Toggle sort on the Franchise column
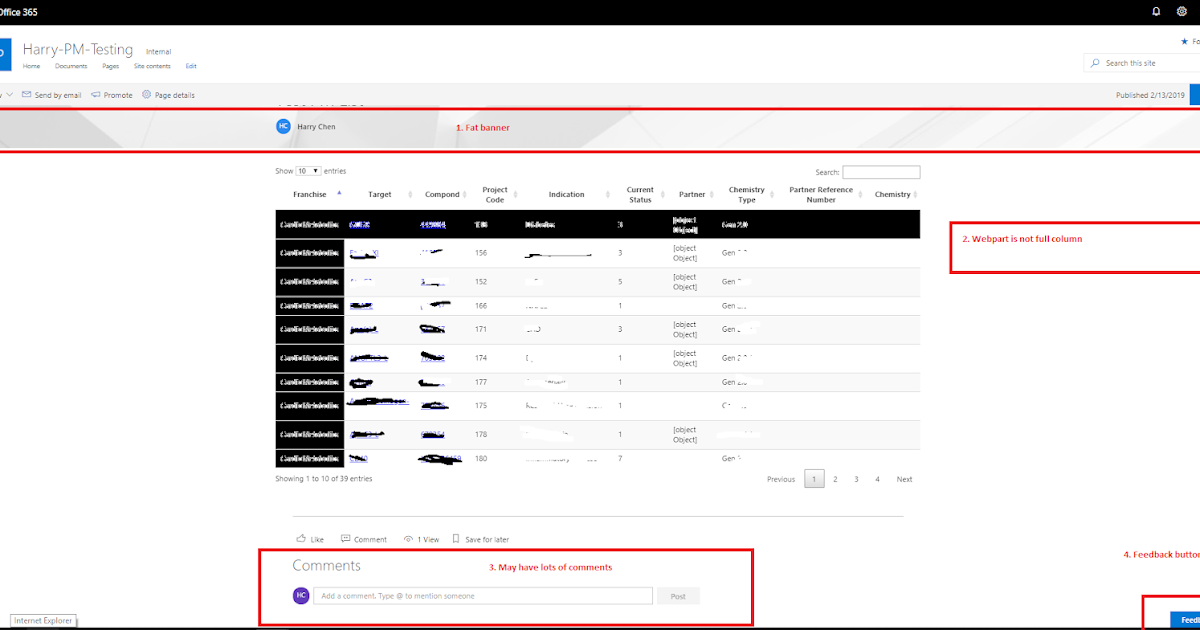The height and width of the screenshot is (630, 1200). pos(308,194)
